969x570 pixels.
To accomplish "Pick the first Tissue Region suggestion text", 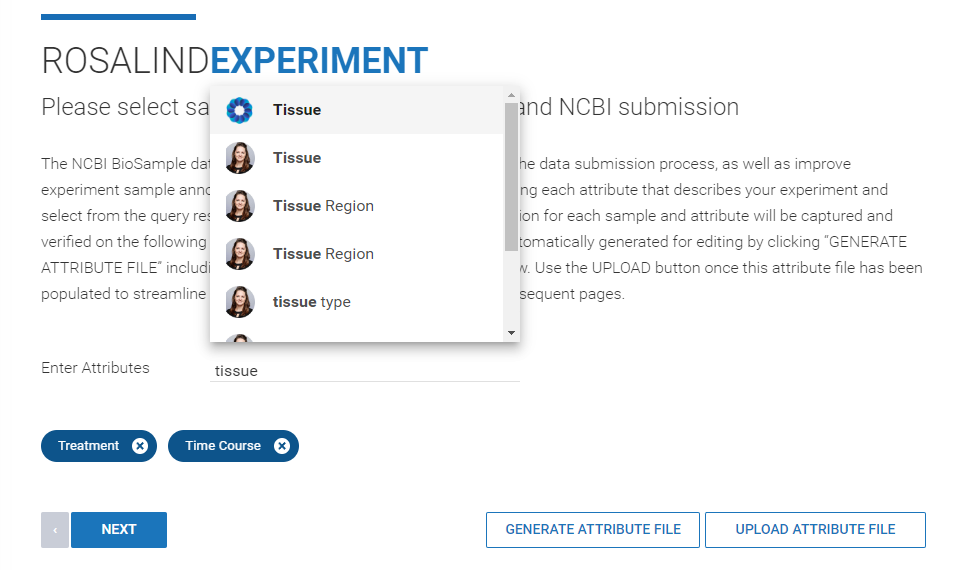I will point(323,206).
